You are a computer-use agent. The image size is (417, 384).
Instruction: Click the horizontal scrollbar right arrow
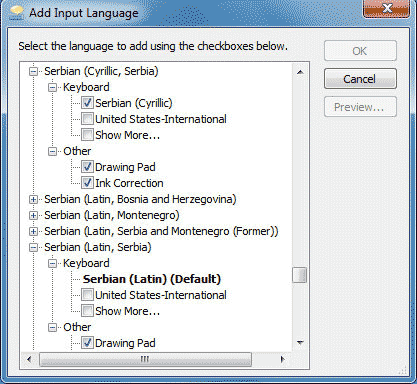283,359
